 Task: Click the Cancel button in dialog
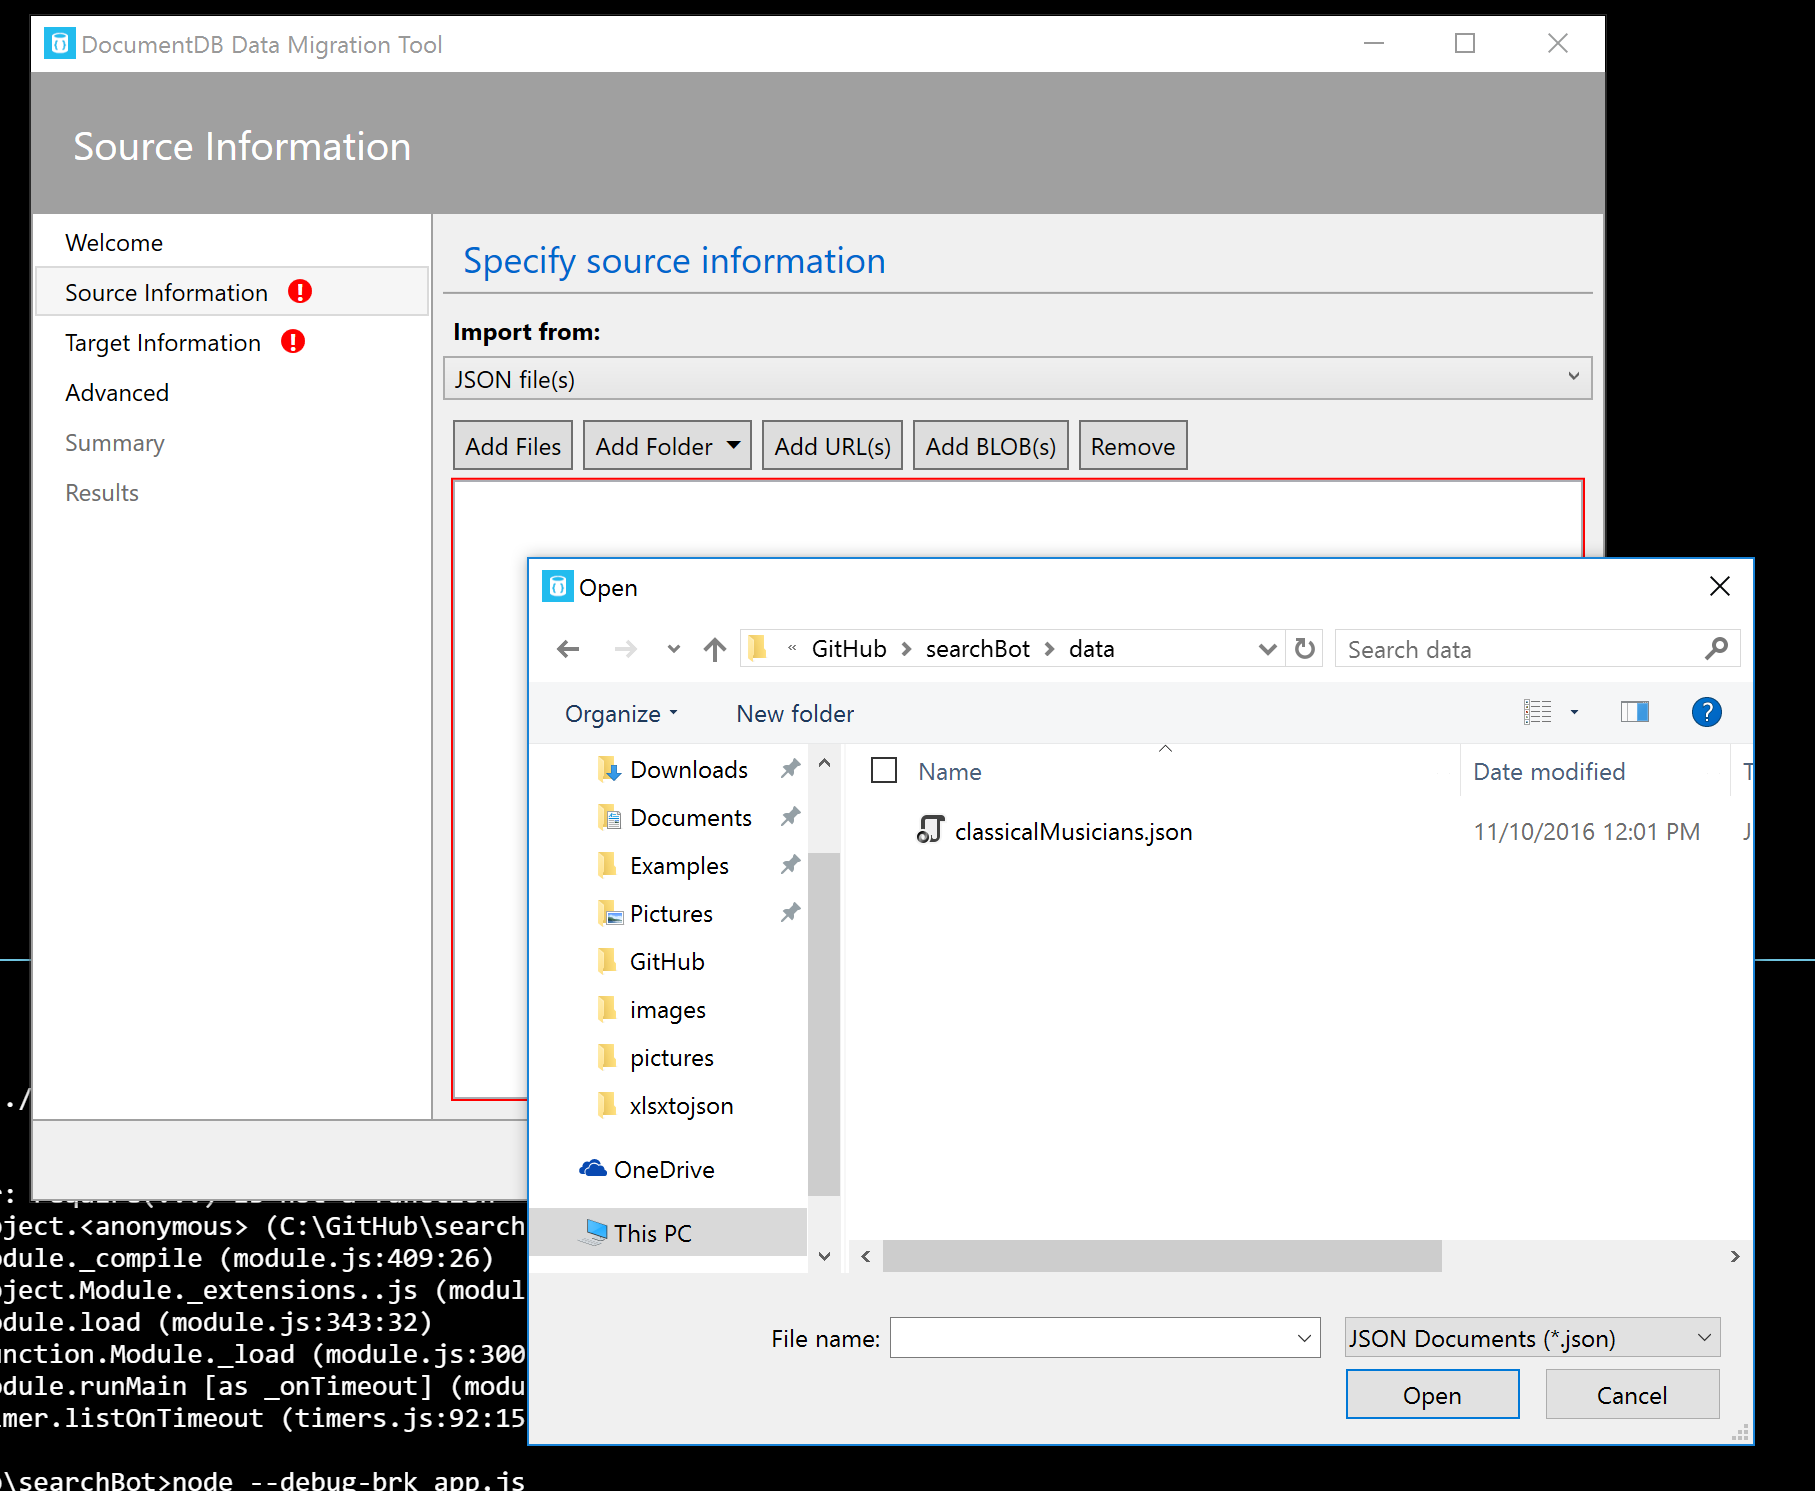tap(1632, 1395)
